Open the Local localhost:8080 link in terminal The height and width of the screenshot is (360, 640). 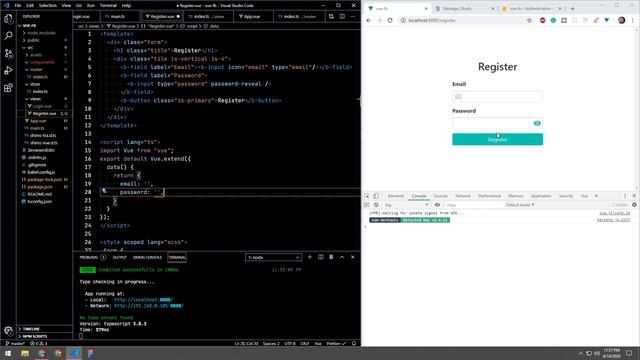click(x=143, y=300)
